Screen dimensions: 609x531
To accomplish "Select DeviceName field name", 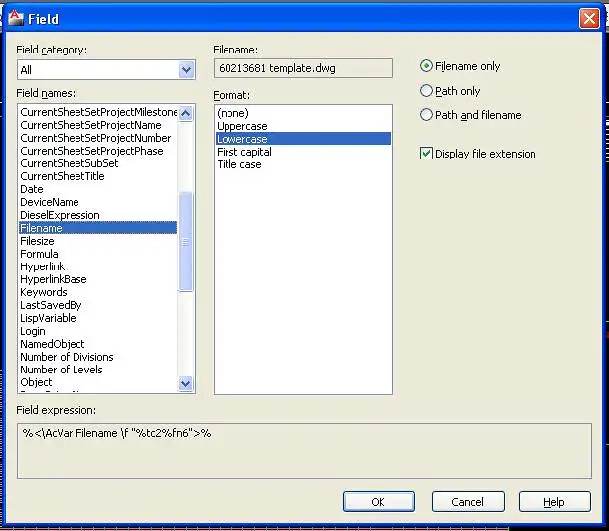I will coord(98,202).
